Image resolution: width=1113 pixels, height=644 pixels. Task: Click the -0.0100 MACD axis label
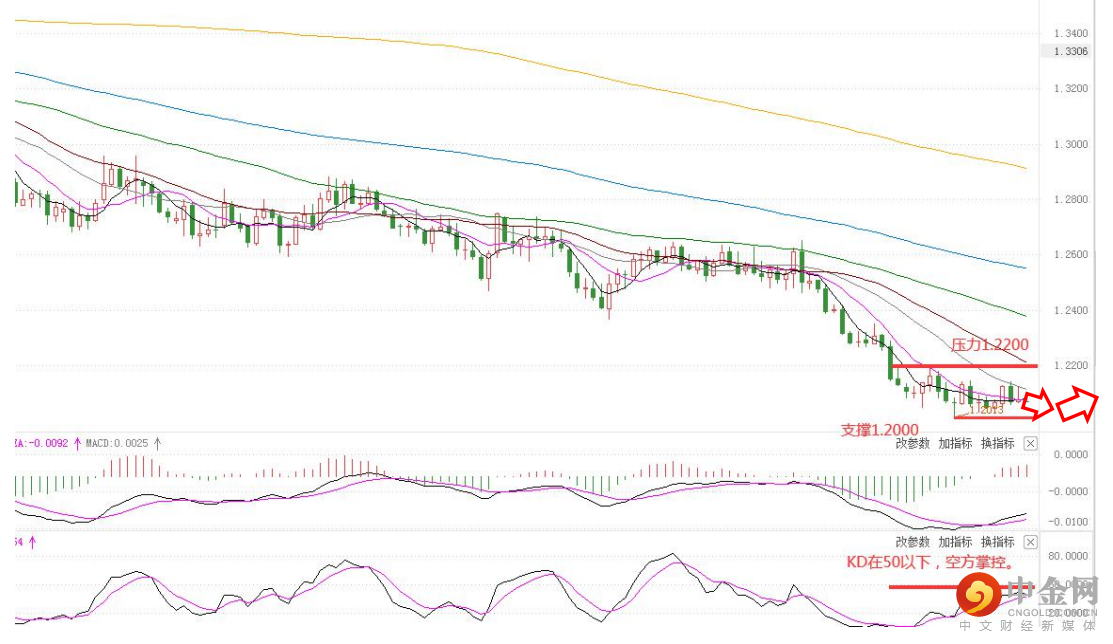1068,522
